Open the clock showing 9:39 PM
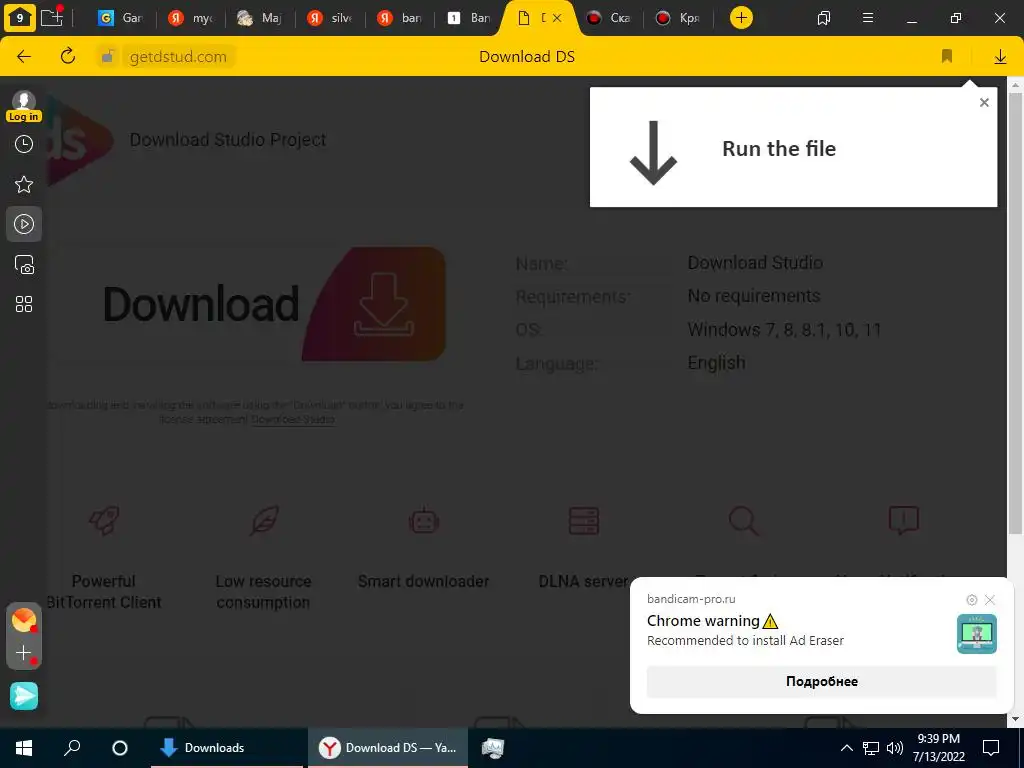 (938, 748)
